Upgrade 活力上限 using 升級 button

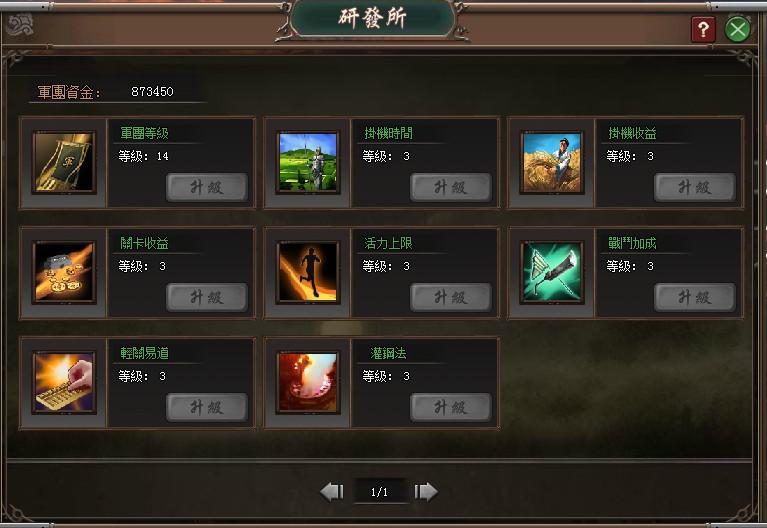(x=451, y=297)
